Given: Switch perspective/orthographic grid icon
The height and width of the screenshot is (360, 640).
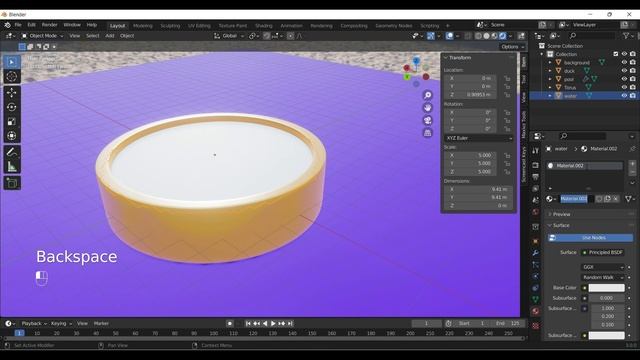Looking at the screenshot, I should coord(427,133).
